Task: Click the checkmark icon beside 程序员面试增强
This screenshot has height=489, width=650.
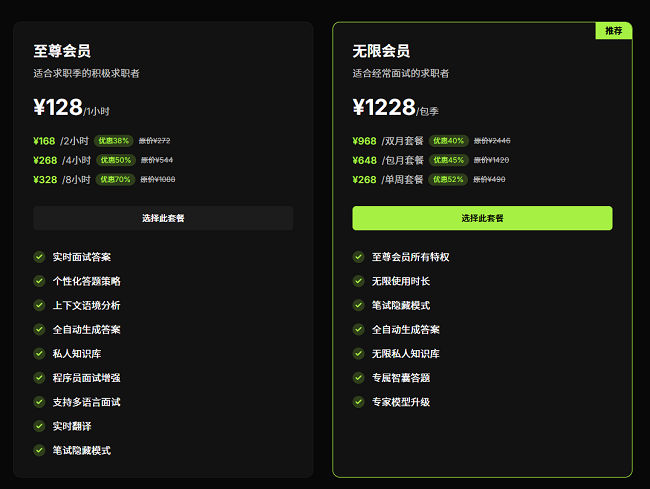Action: tap(39, 377)
